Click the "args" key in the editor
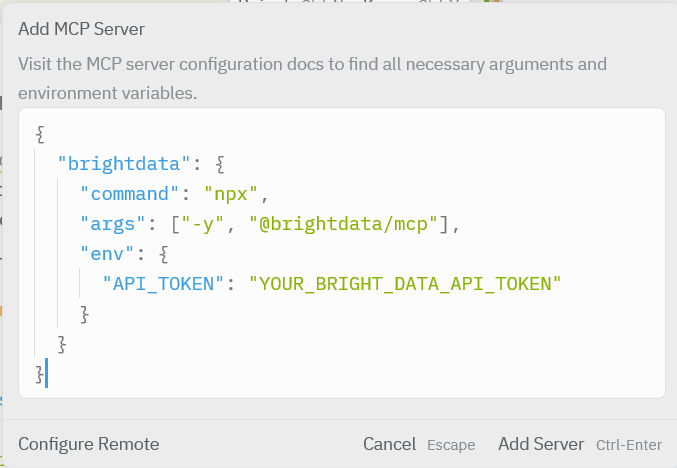Image resolution: width=677 pixels, height=468 pixels. 113,223
